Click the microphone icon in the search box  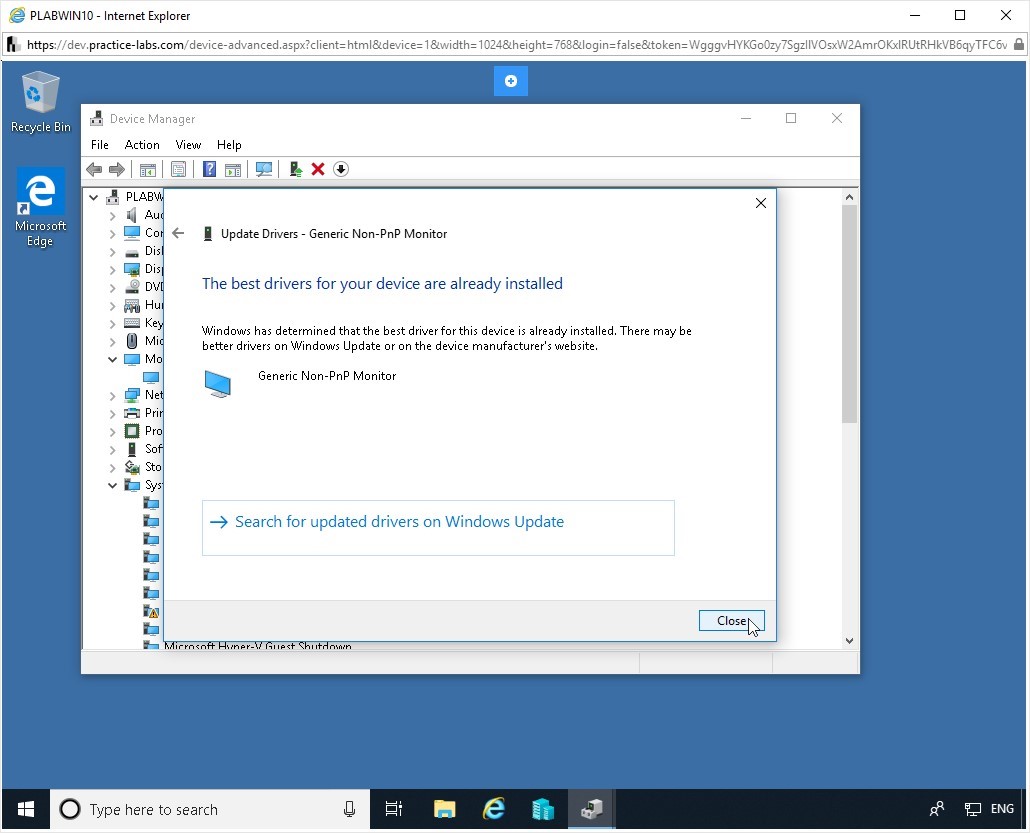coord(349,809)
